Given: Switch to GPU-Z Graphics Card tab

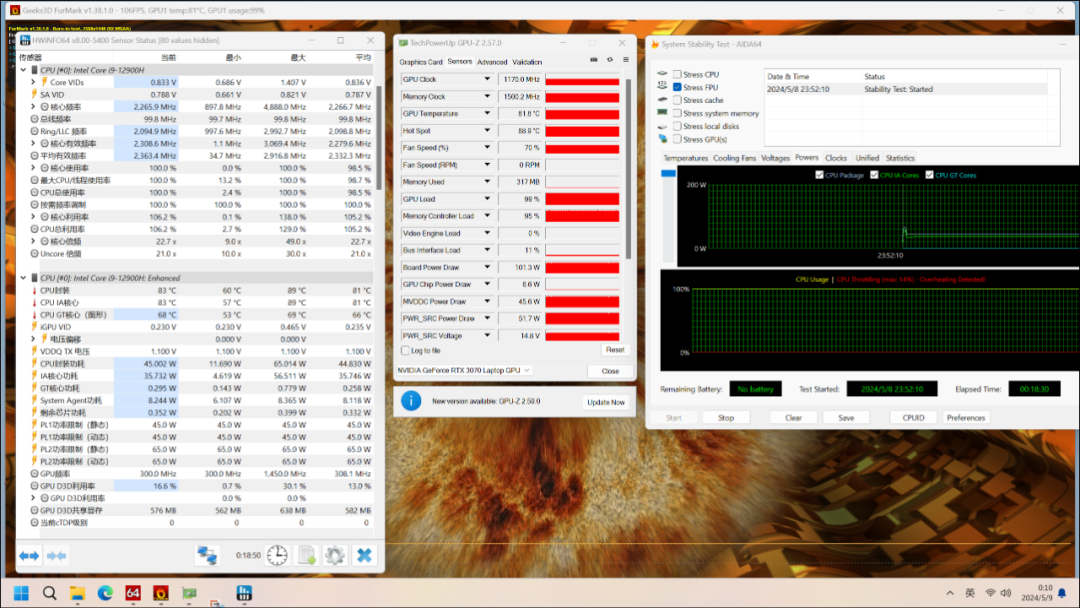Looking at the screenshot, I should tap(421, 62).
